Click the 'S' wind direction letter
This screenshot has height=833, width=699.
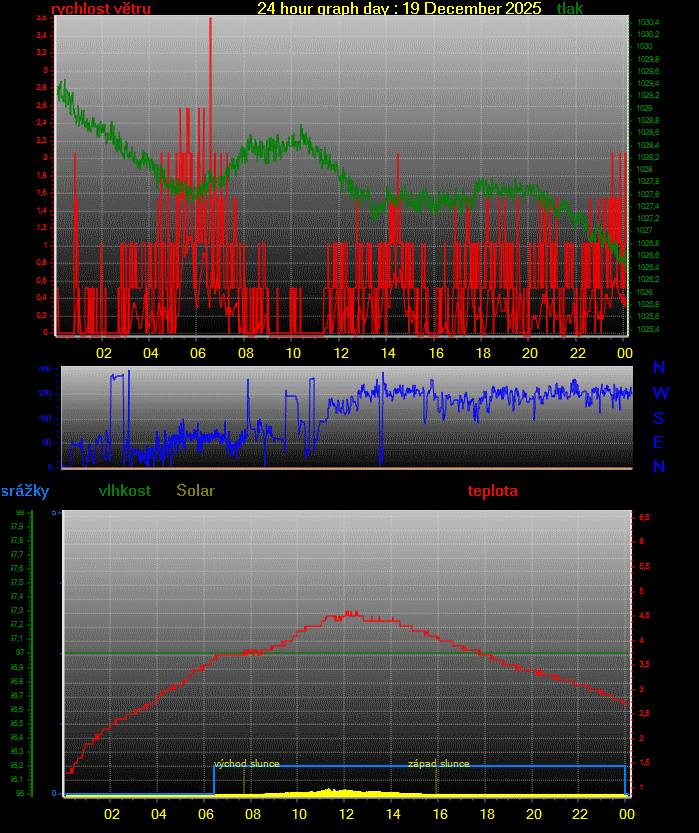659,419
